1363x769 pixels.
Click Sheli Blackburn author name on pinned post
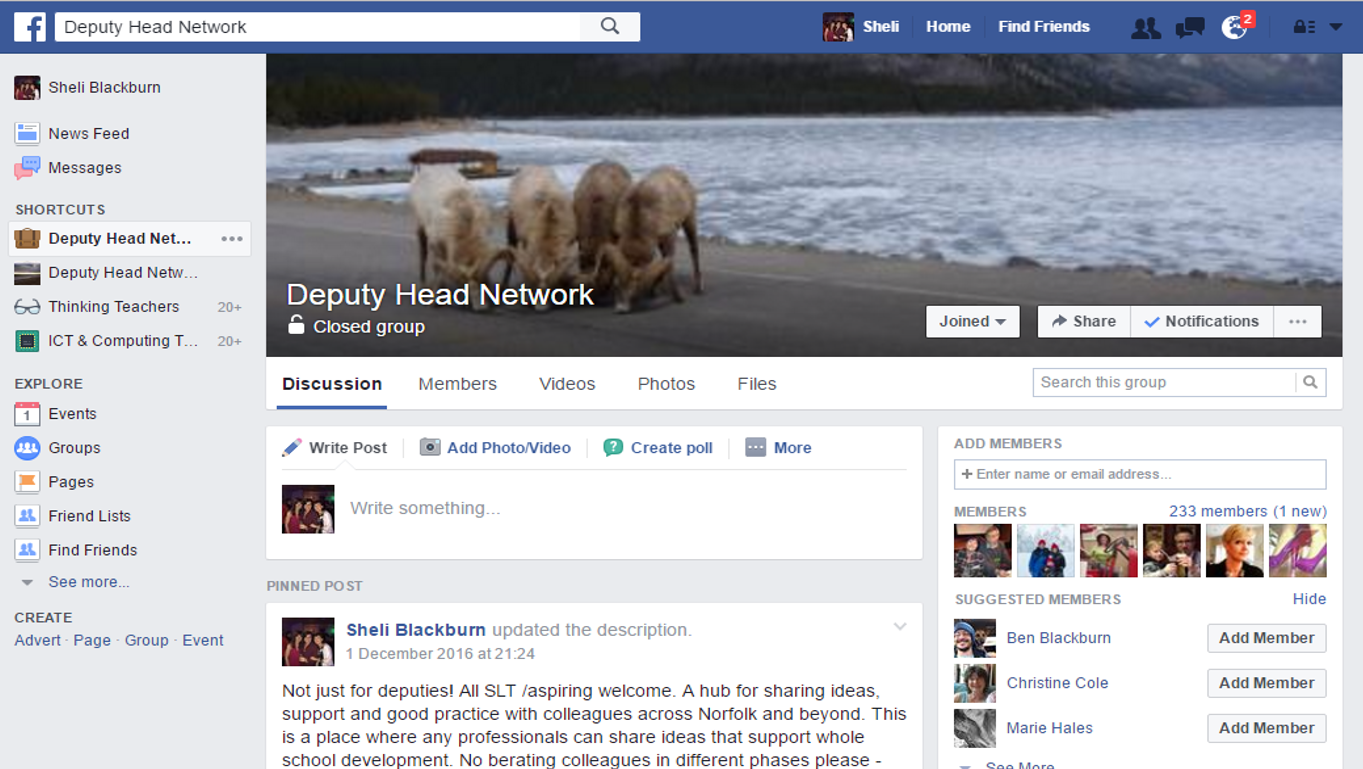[x=416, y=630]
